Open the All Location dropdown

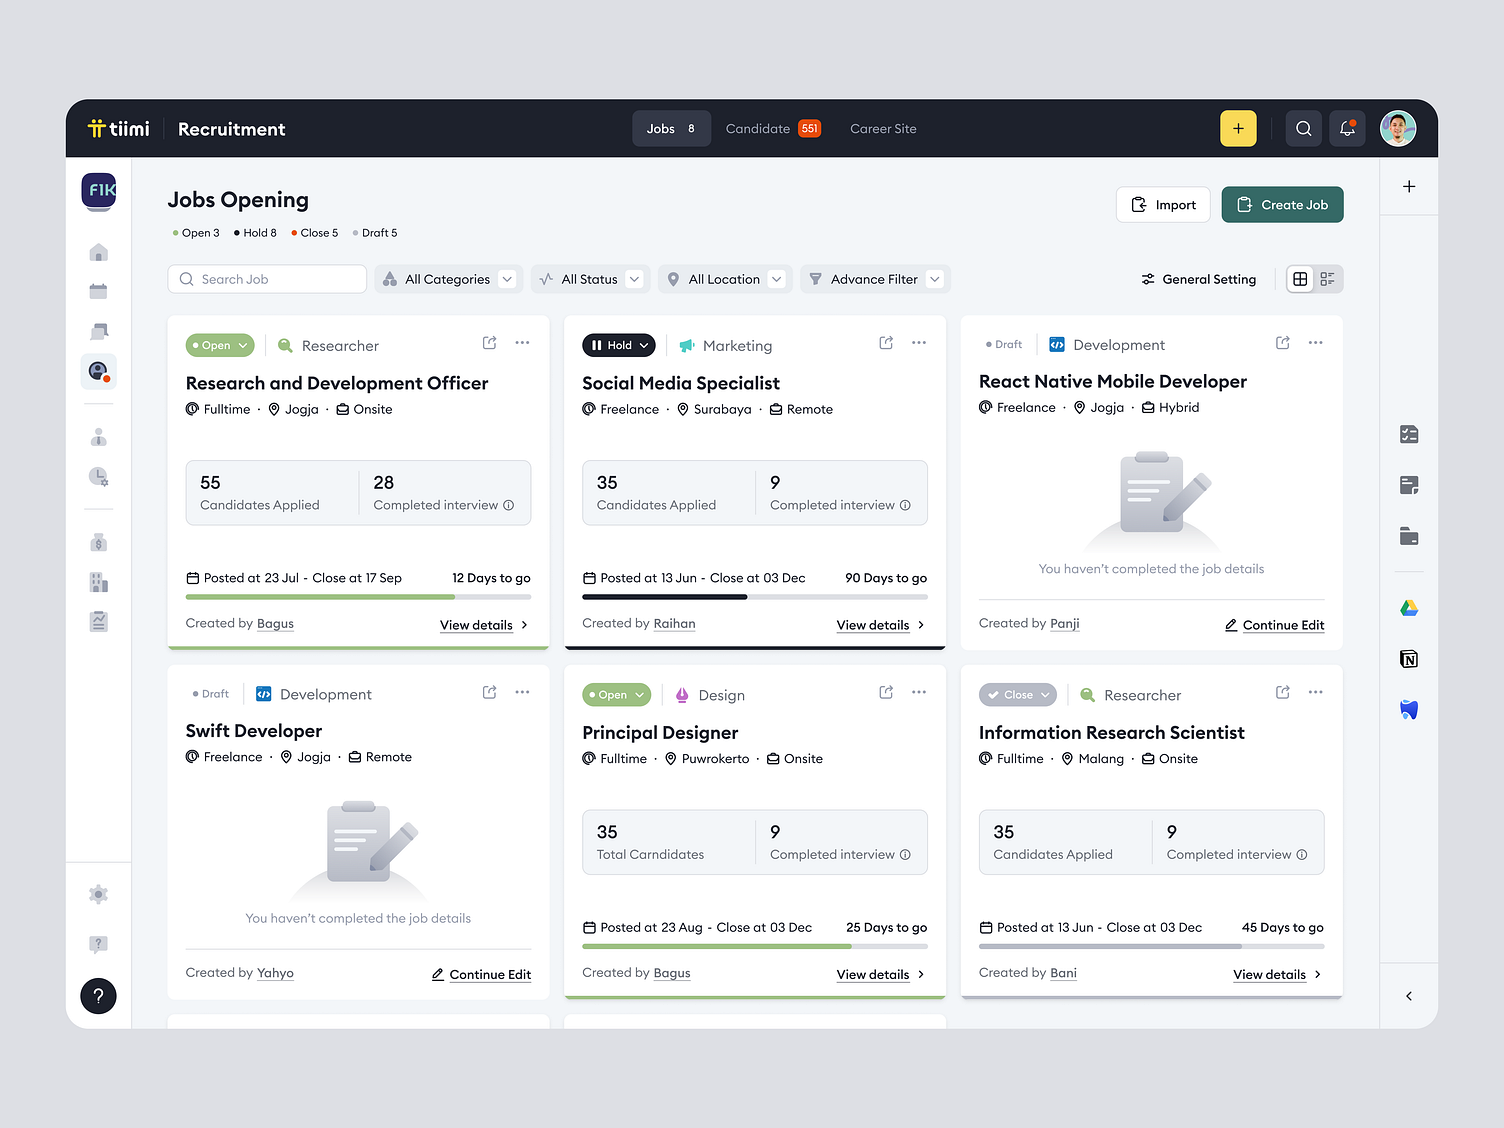724,279
